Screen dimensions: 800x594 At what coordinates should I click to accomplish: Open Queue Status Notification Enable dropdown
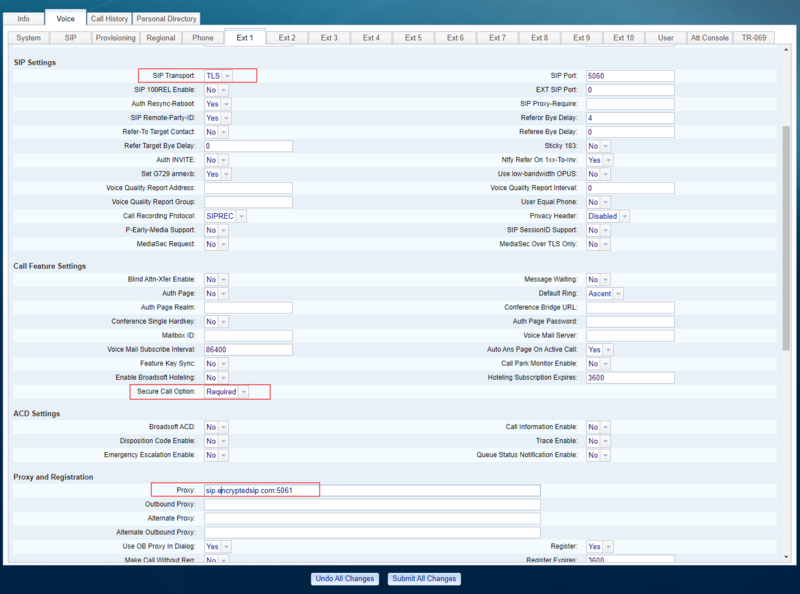tap(598, 455)
